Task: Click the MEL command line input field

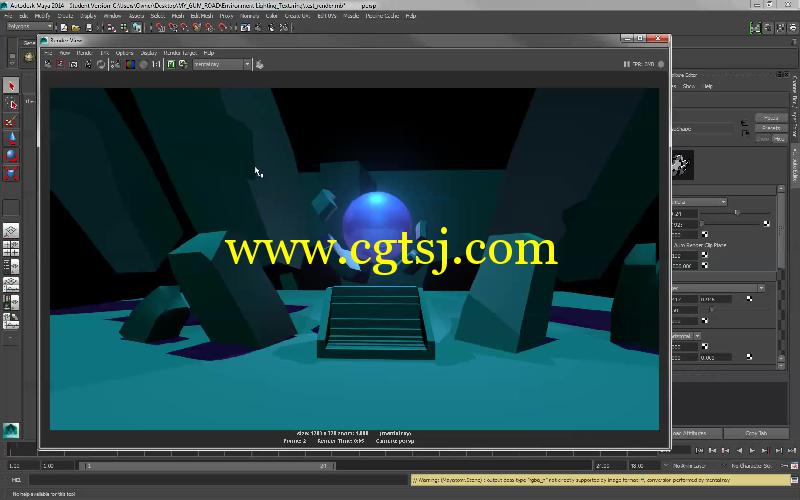Action: (219, 480)
